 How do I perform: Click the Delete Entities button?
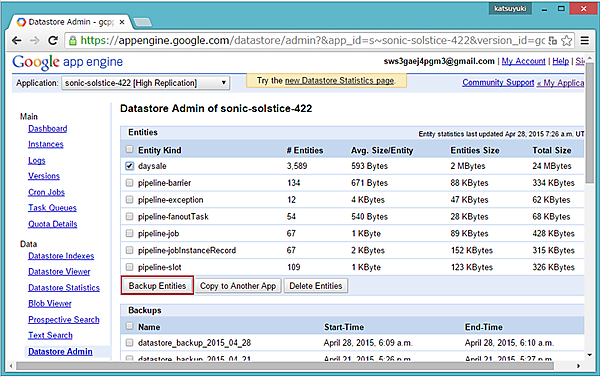[316, 286]
